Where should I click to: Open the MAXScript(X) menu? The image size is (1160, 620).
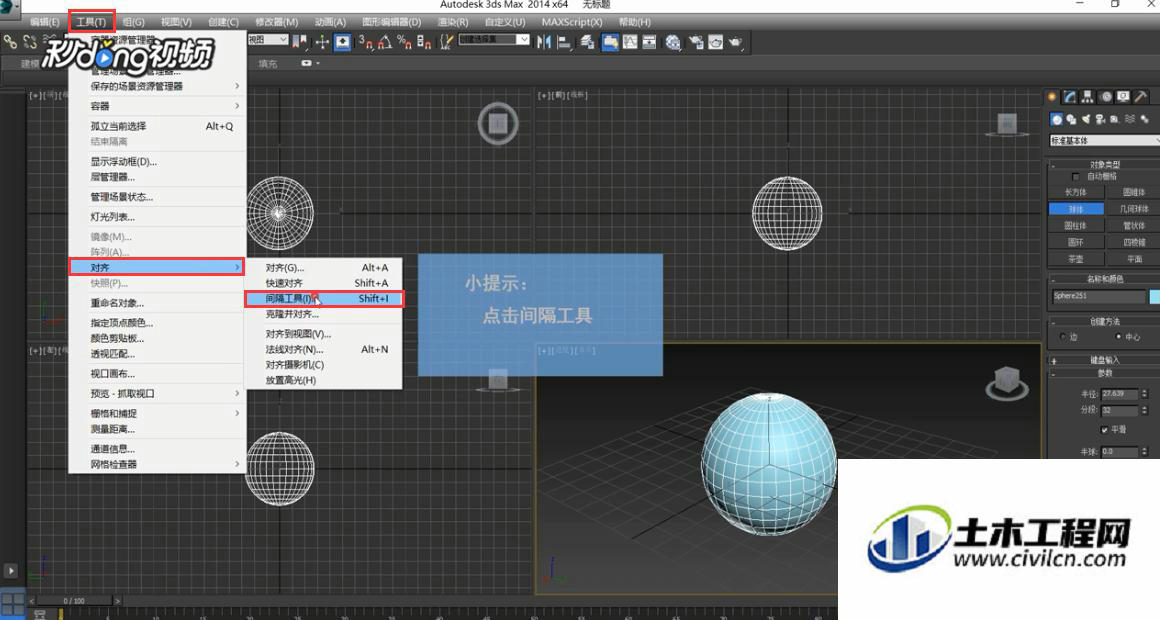[572, 22]
